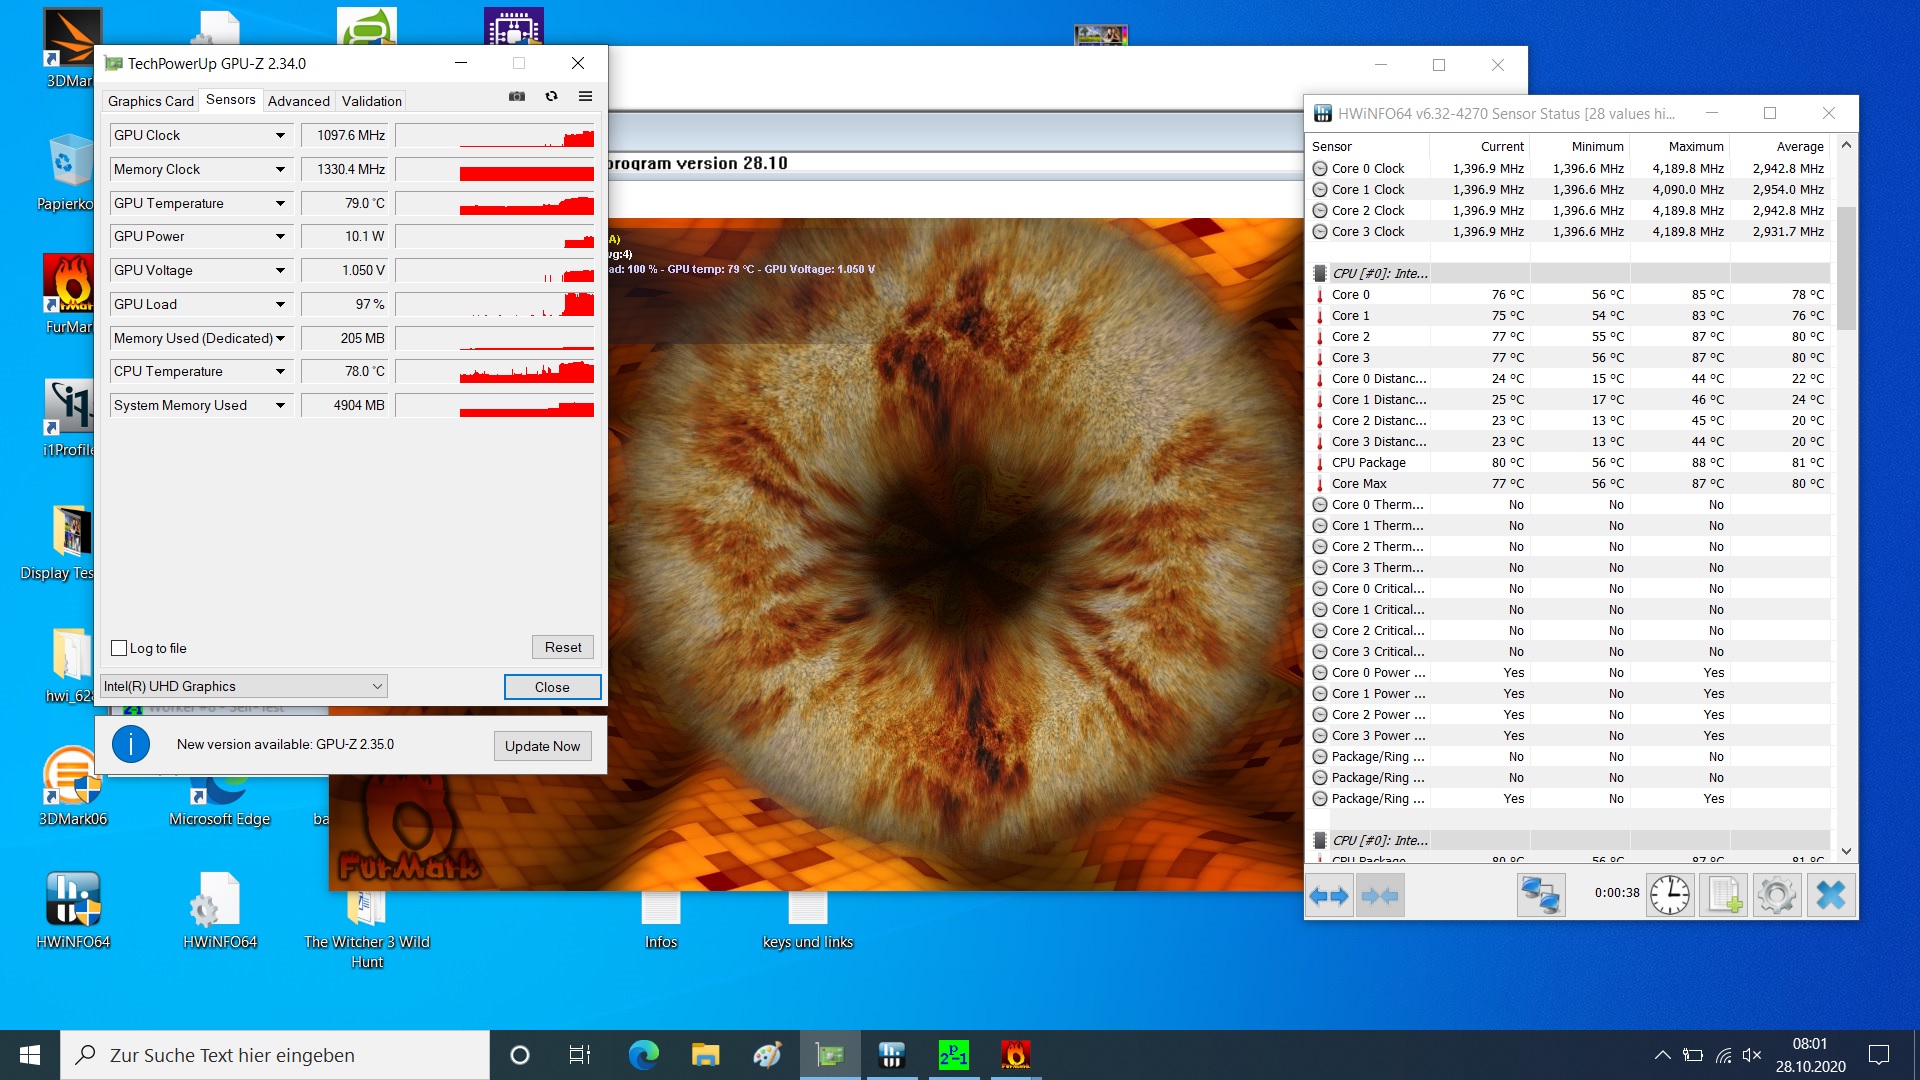The width and height of the screenshot is (1920, 1080).
Task: Open the CPU Temperature sensor dropdown
Action: click(280, 372)
